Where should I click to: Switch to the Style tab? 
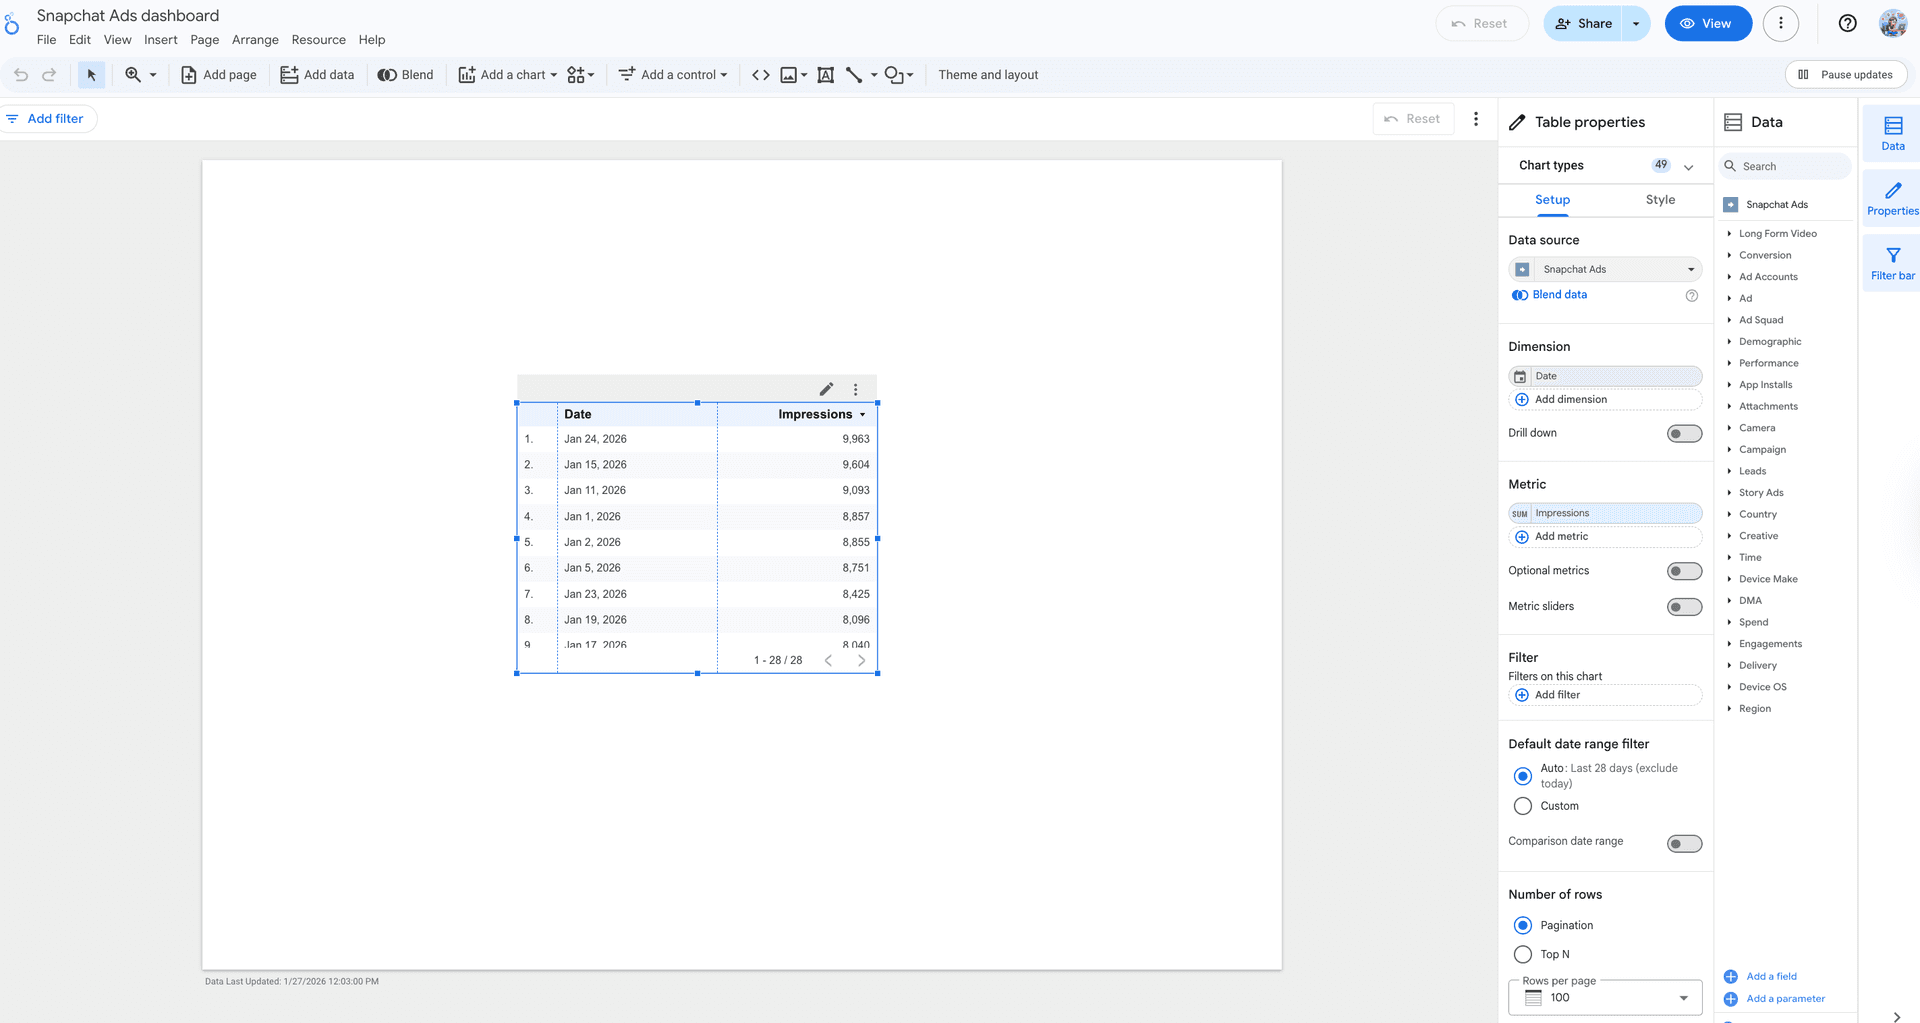(1660, 200)
